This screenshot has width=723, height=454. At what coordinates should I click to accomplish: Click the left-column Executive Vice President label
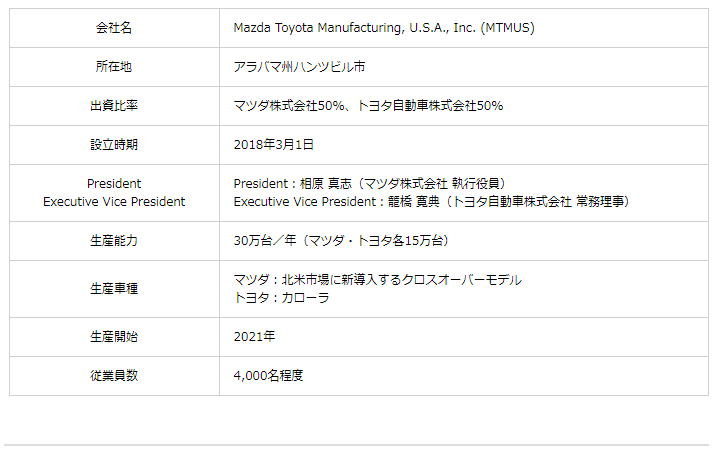(114, 201)
